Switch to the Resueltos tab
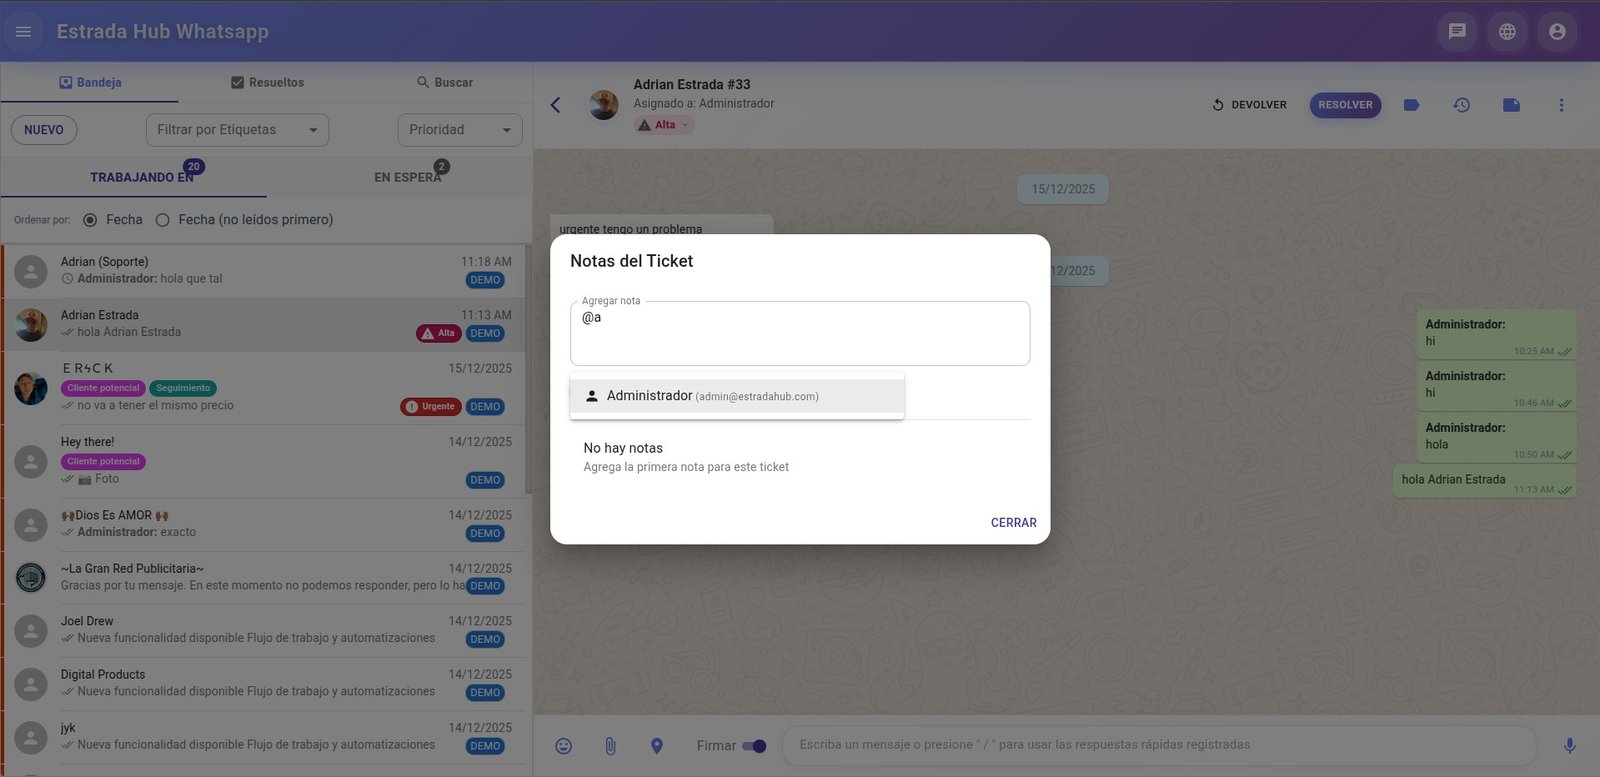This screenshot has height=777, width=1600. tap(267, 82)
